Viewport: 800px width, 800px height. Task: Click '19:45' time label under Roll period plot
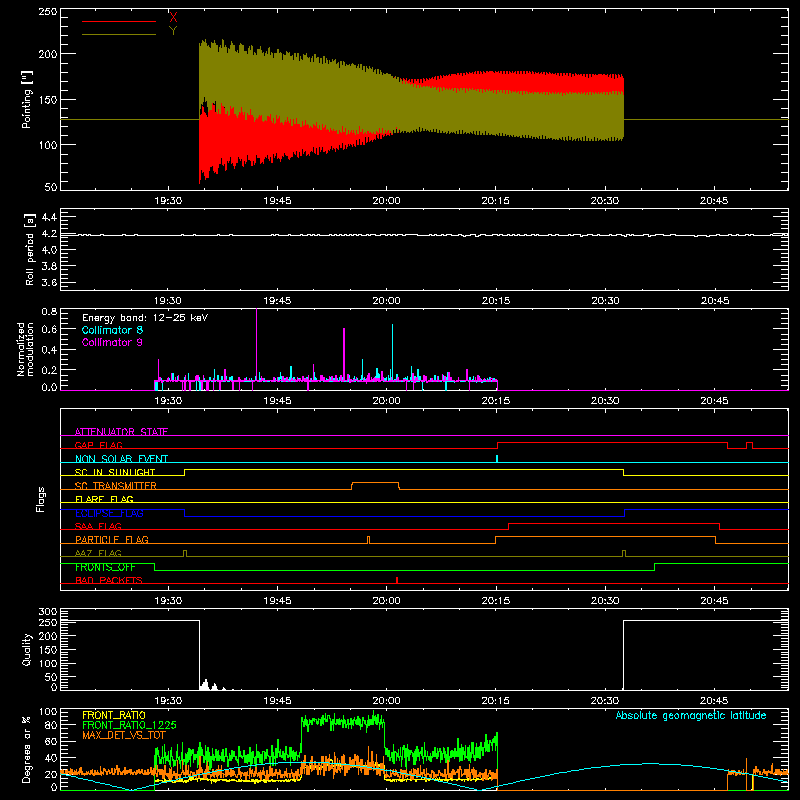click(x=277, y=301)
